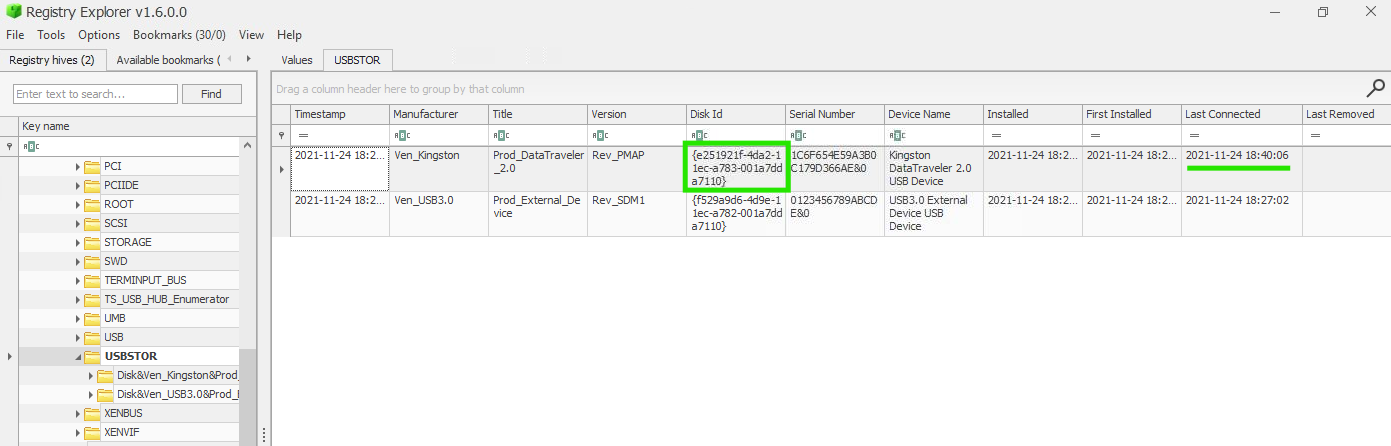
Task: Click the Enter text to search field
Action: (95, 94)
